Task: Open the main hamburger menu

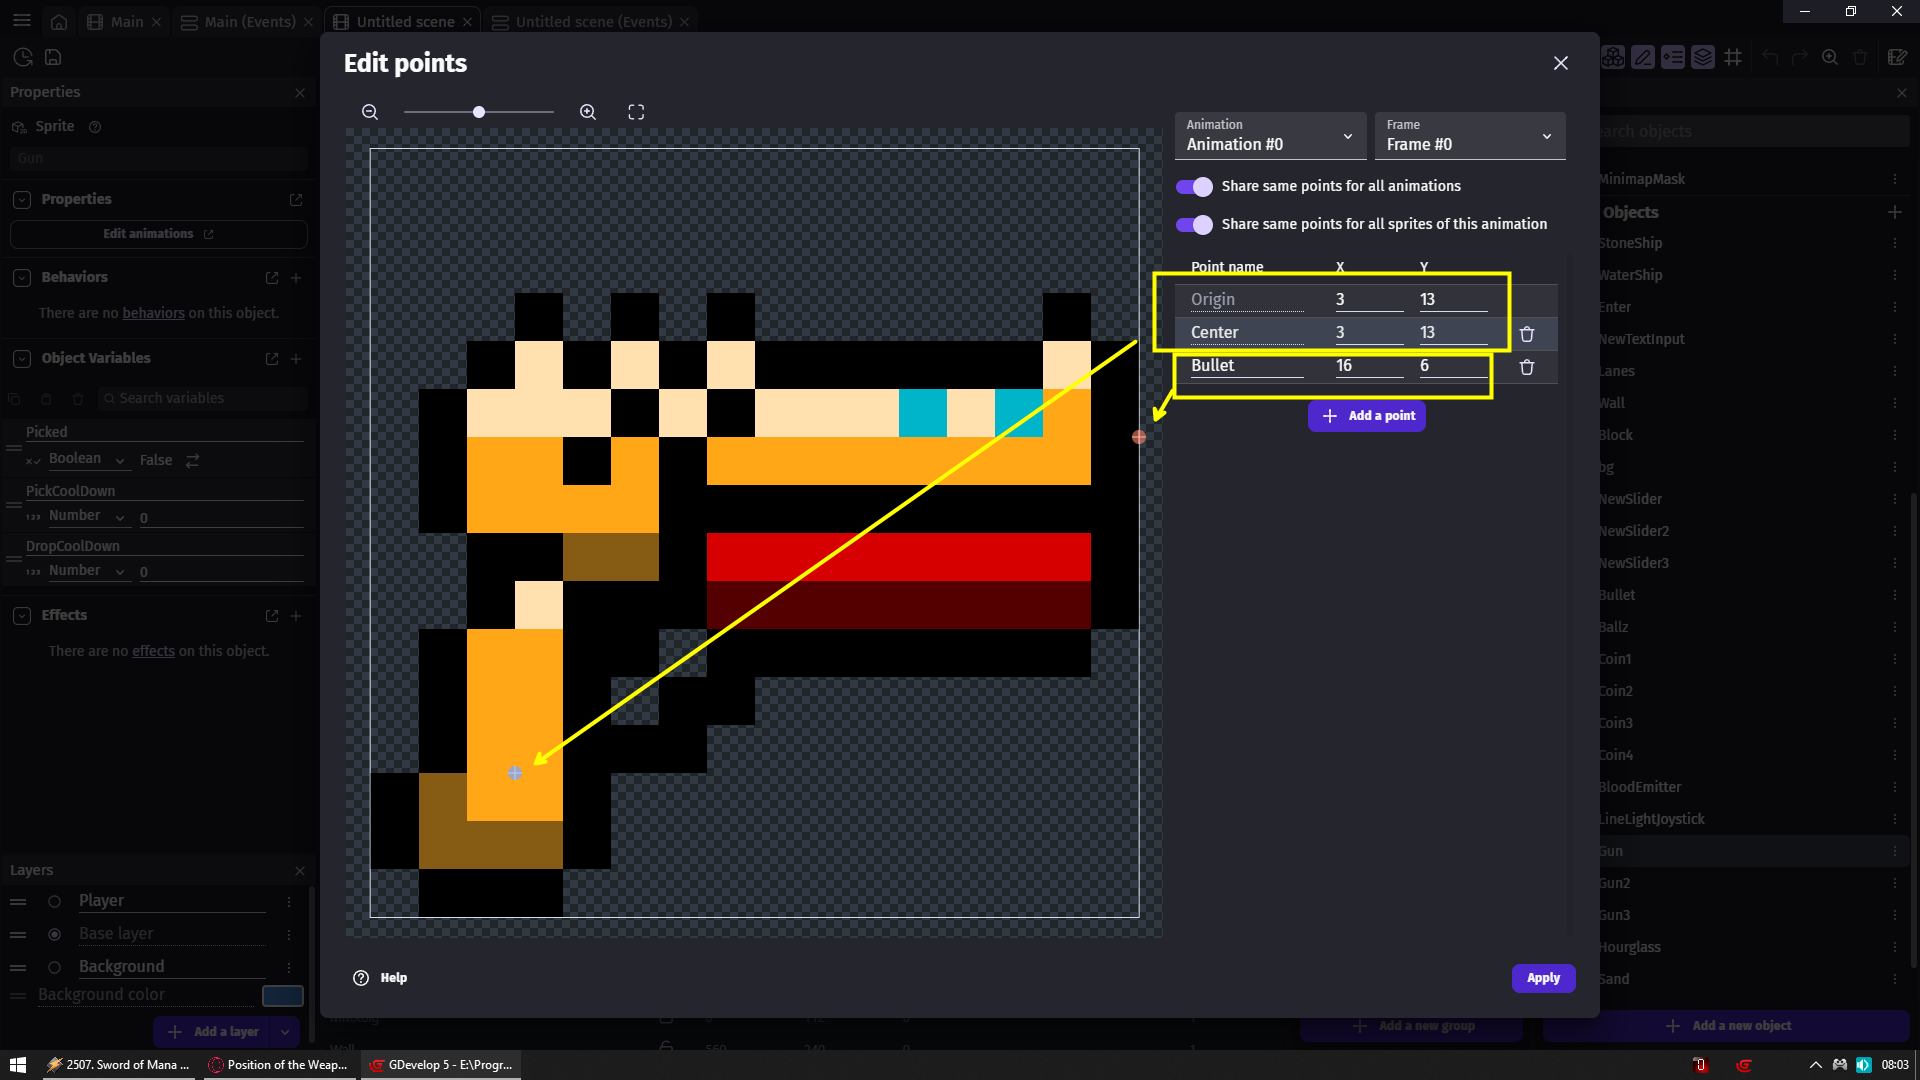Action: pos(22,21)
